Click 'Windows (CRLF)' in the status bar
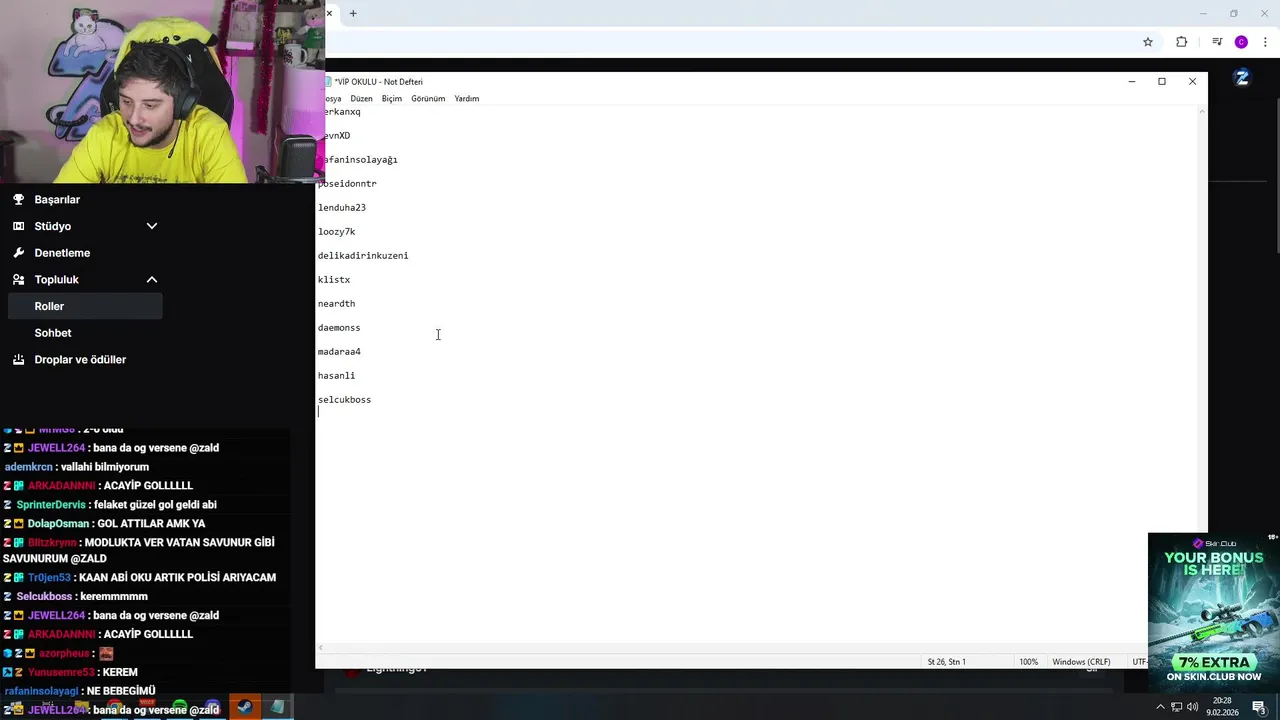The image size is (1280, 720). pyautogui.click(x=1081, y=662)
